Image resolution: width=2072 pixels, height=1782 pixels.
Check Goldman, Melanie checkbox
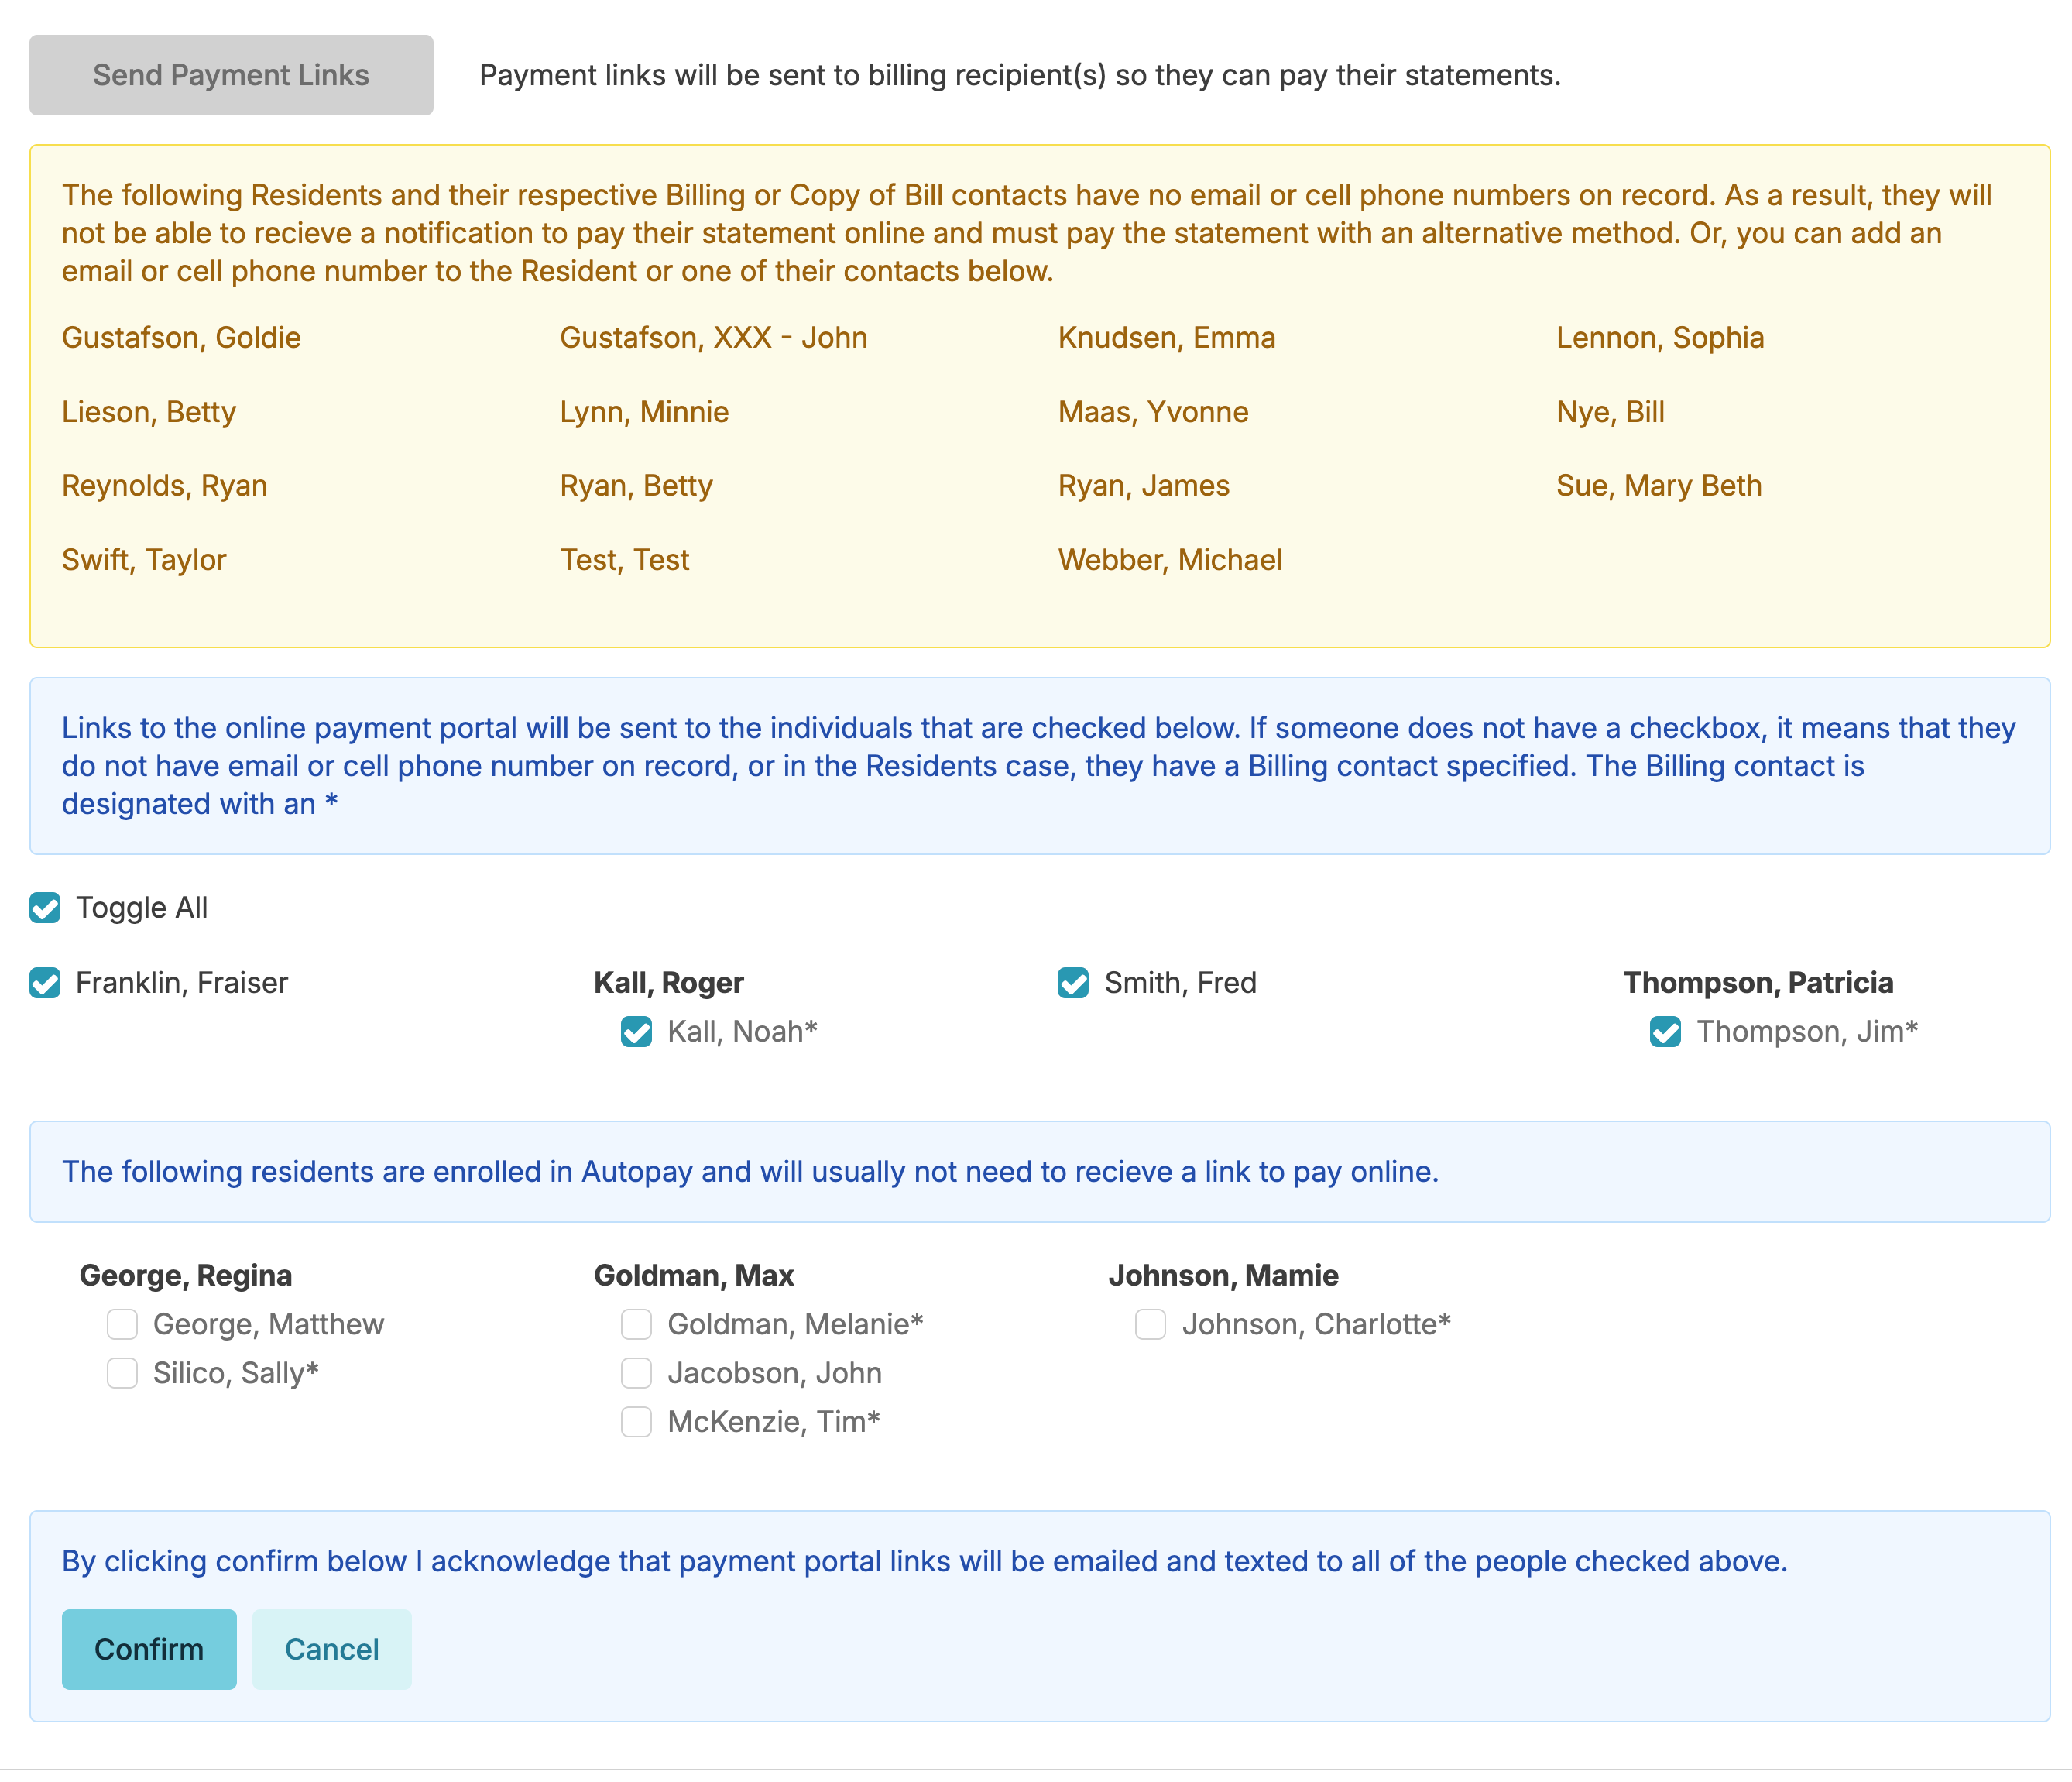(x=636, y=1324)
